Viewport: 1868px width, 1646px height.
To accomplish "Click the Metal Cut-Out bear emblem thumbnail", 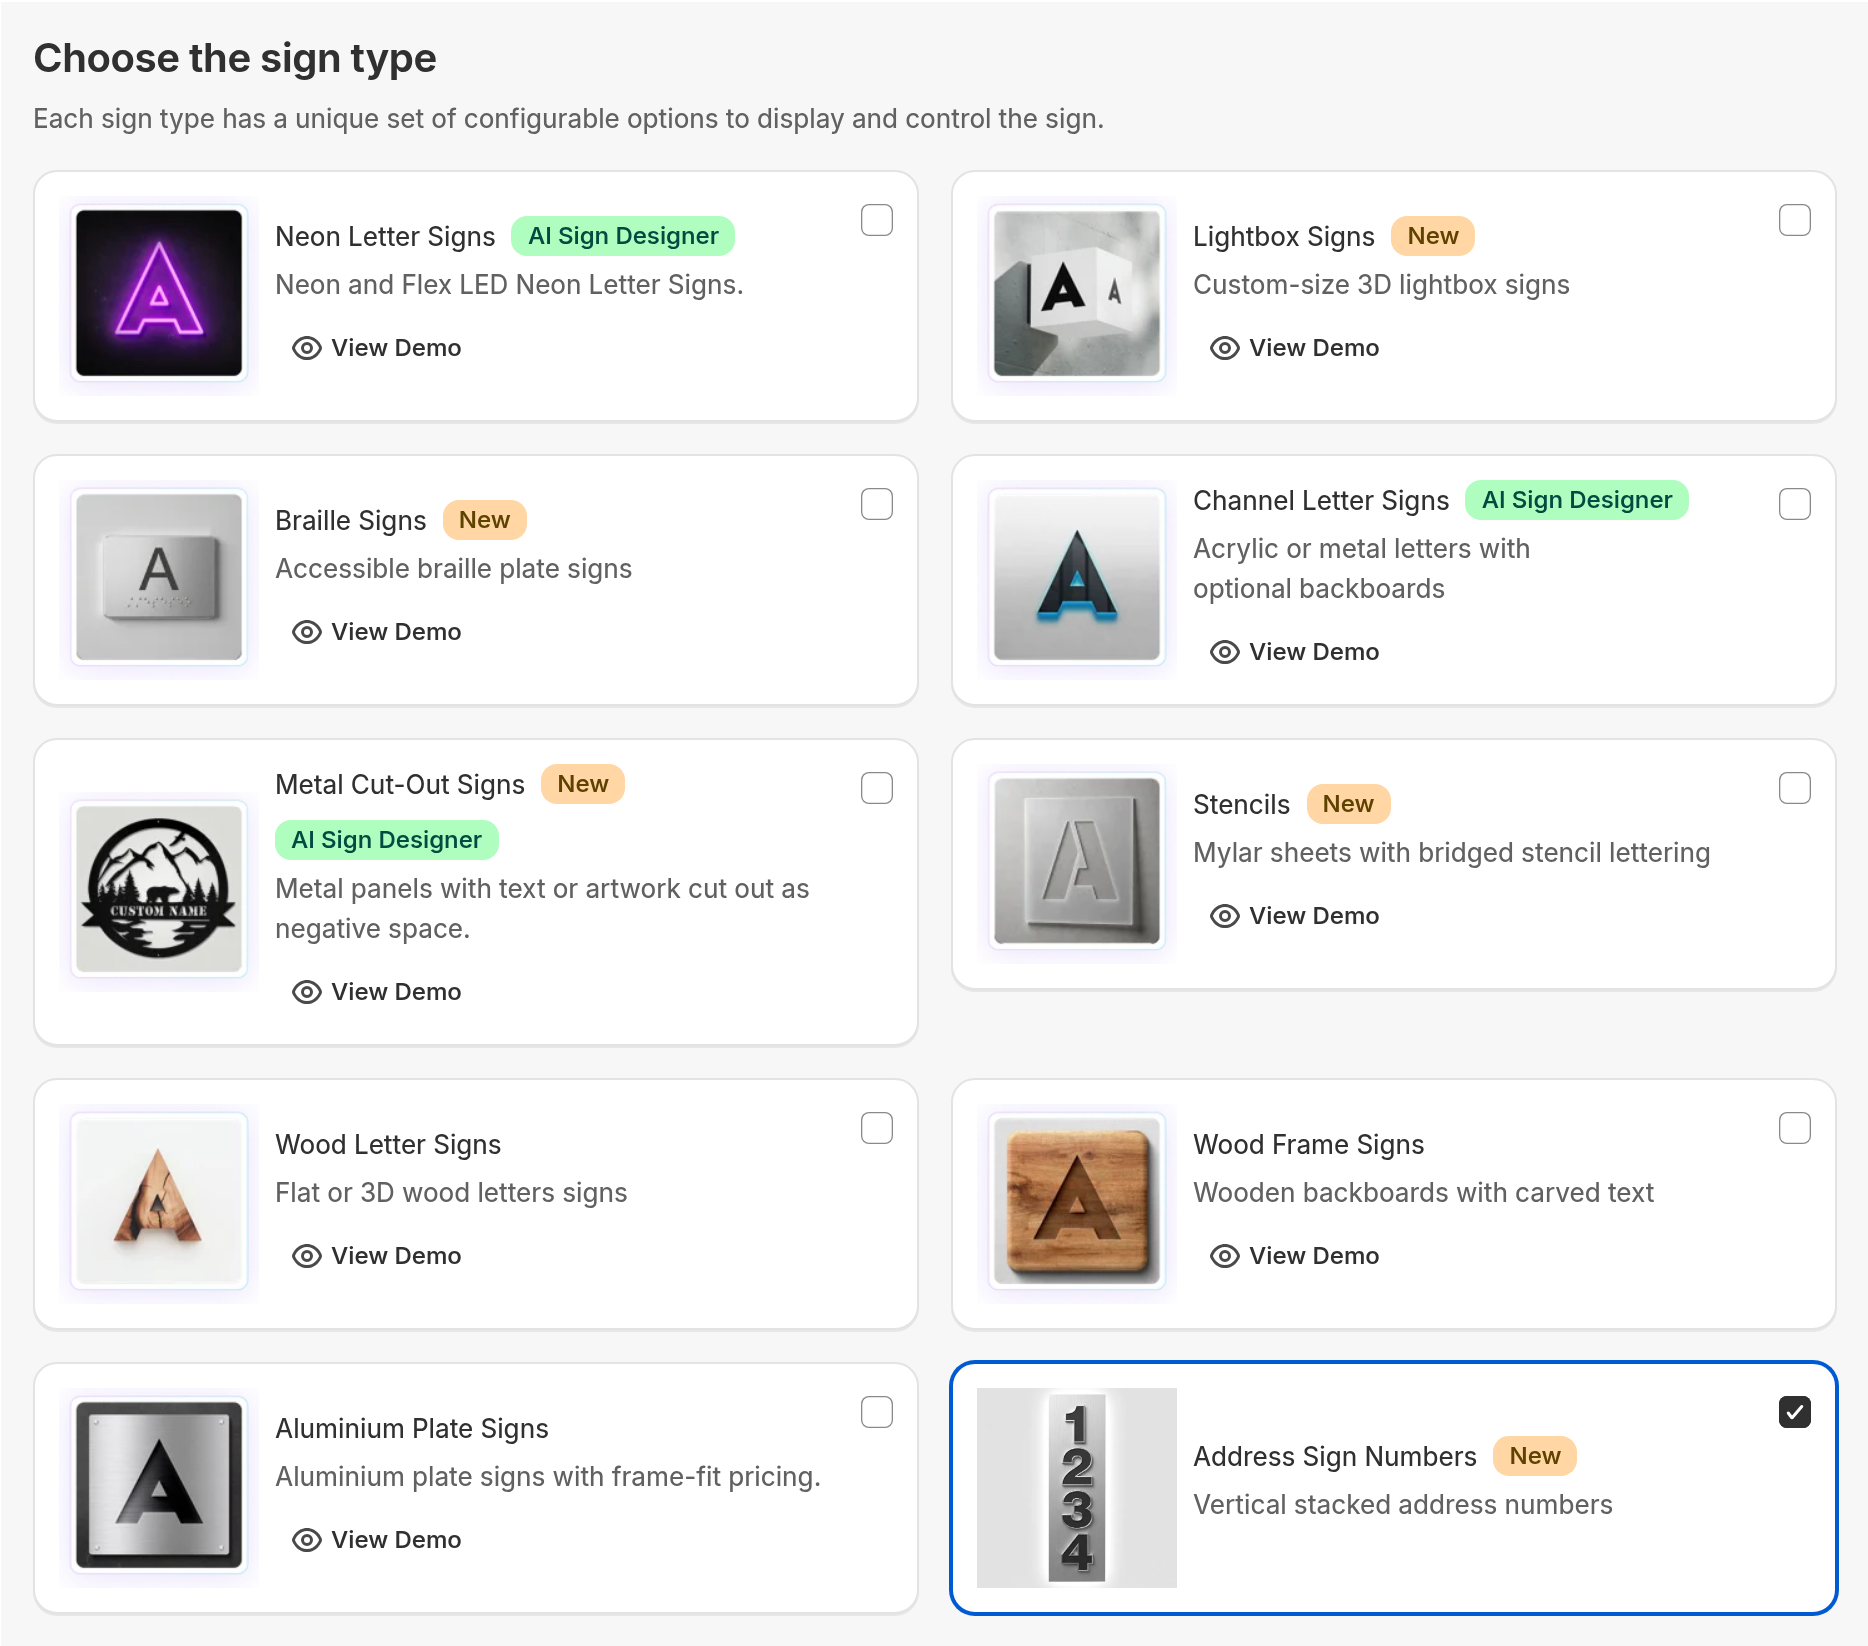I will [x=159, y=889].
